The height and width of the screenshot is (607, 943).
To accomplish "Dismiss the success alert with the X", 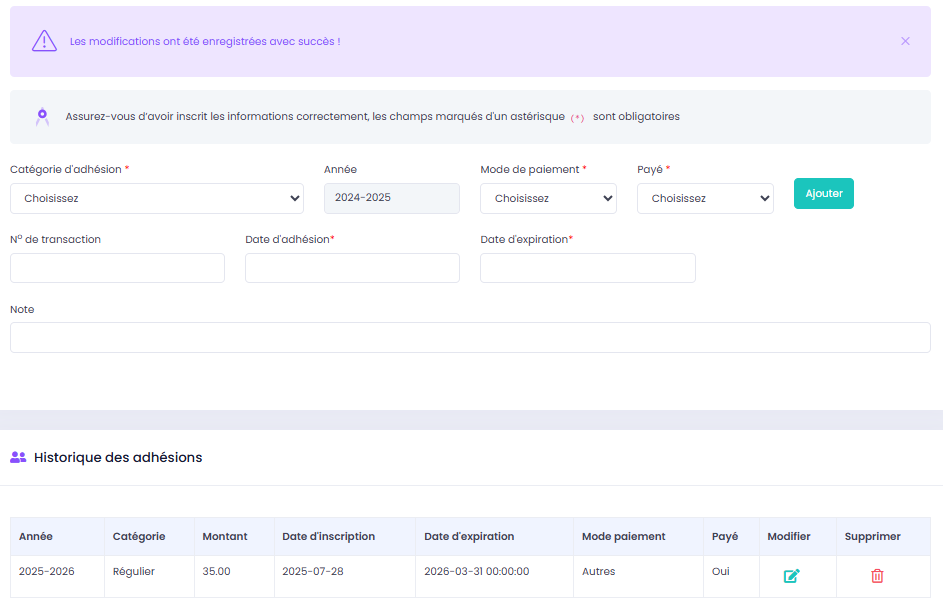I will point(905,41).
